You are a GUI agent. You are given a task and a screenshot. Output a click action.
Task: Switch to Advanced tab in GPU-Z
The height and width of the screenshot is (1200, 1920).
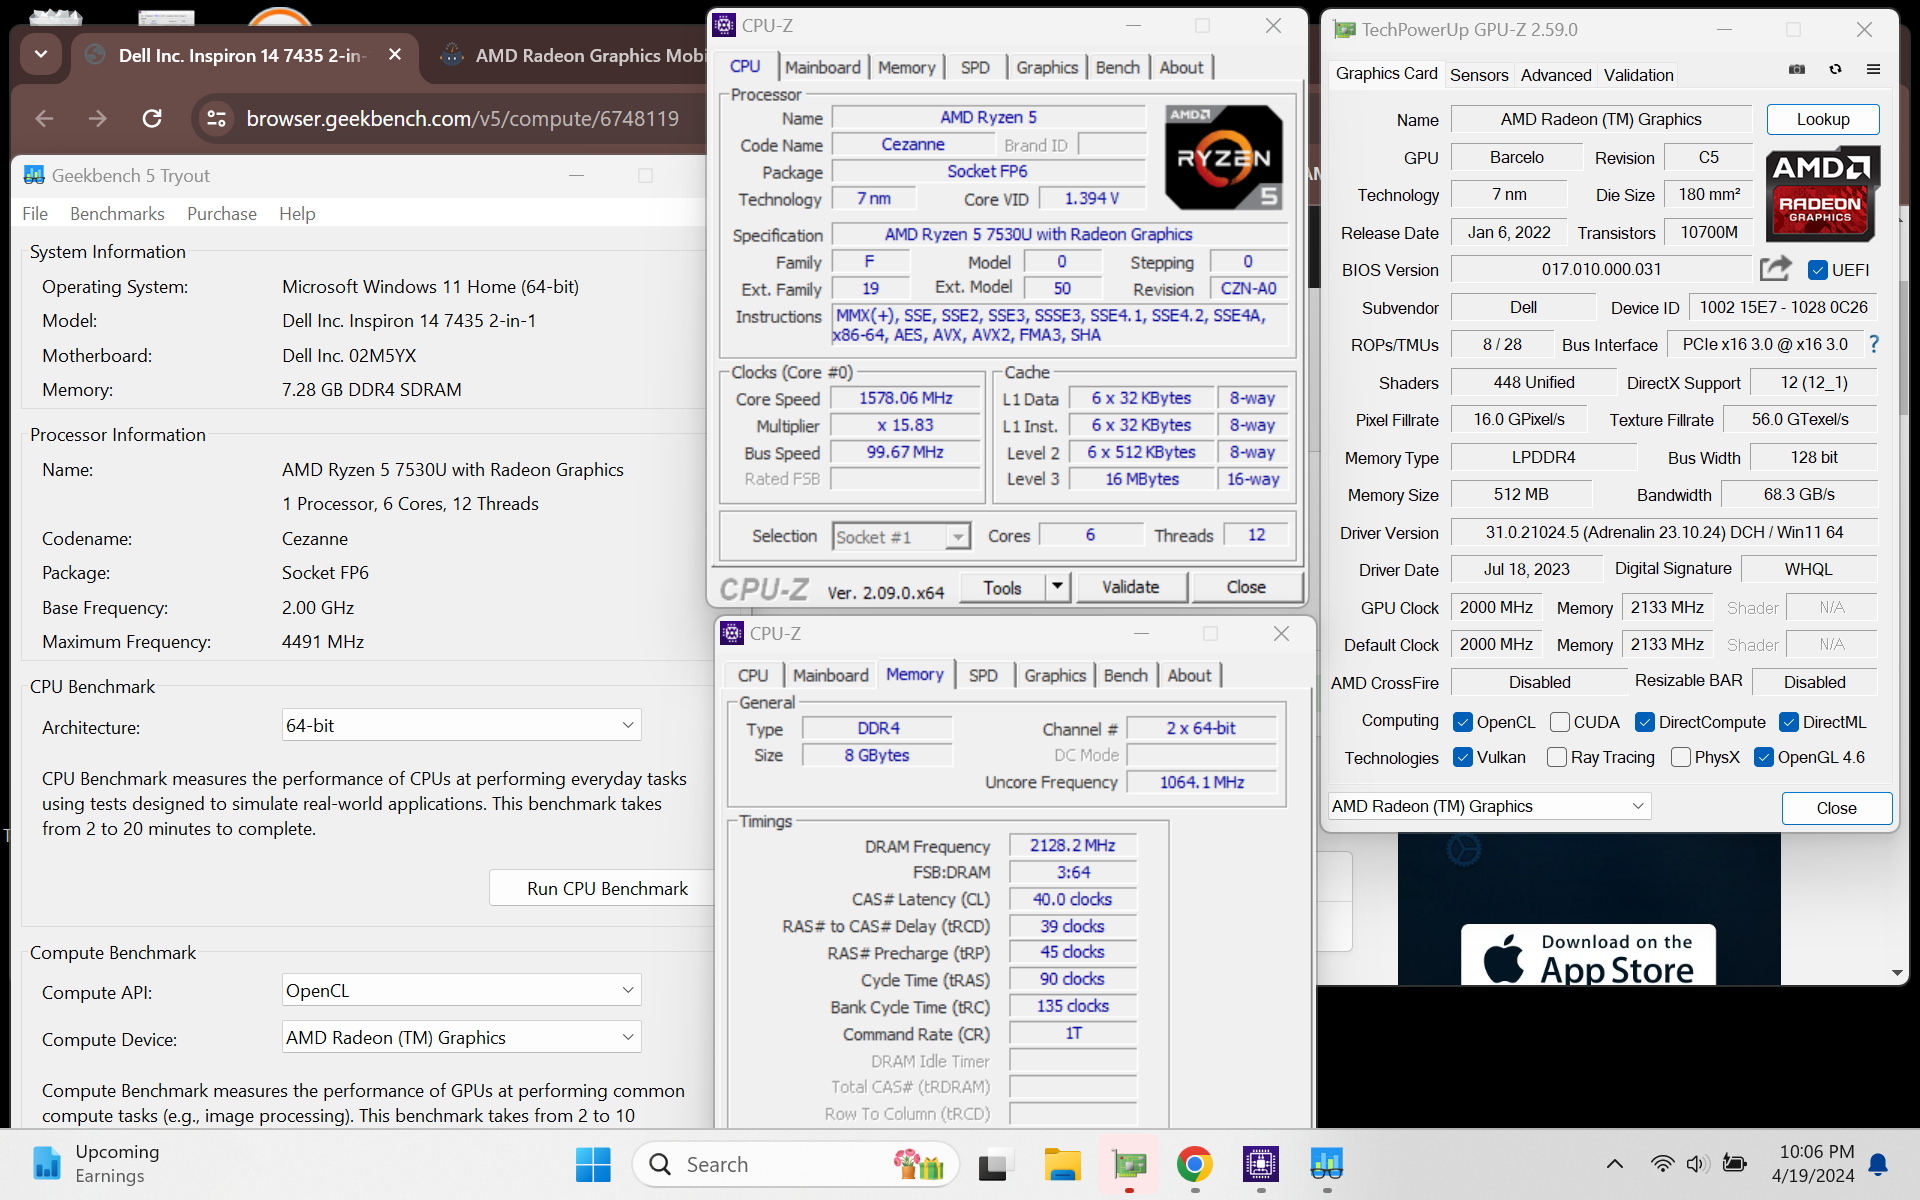[x=1556, y=75]
